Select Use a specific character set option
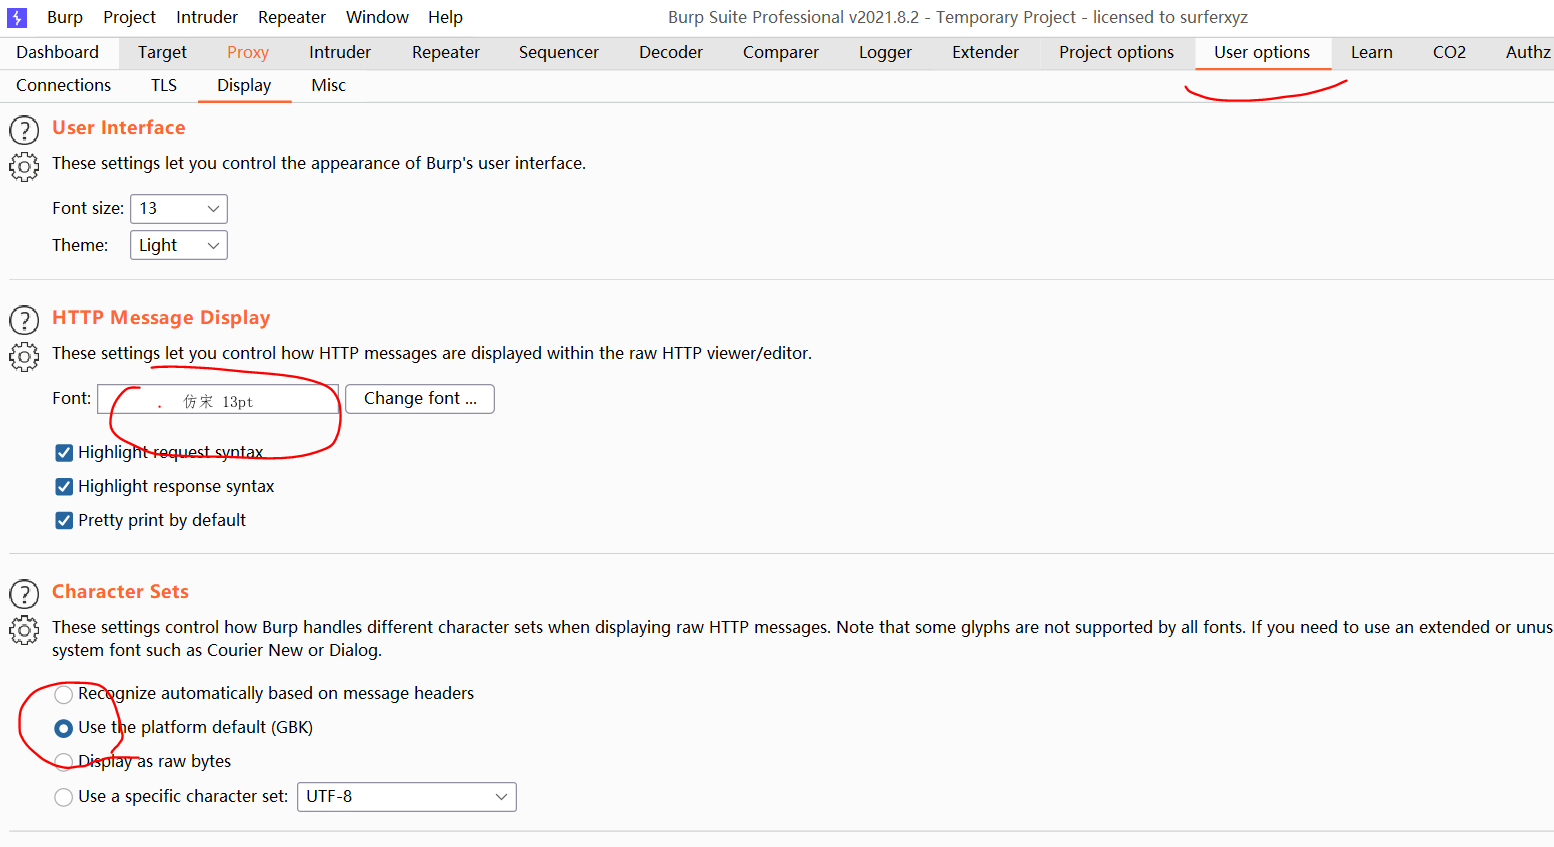Screen dimensions: 1554x847 click(x=64, y=797)
